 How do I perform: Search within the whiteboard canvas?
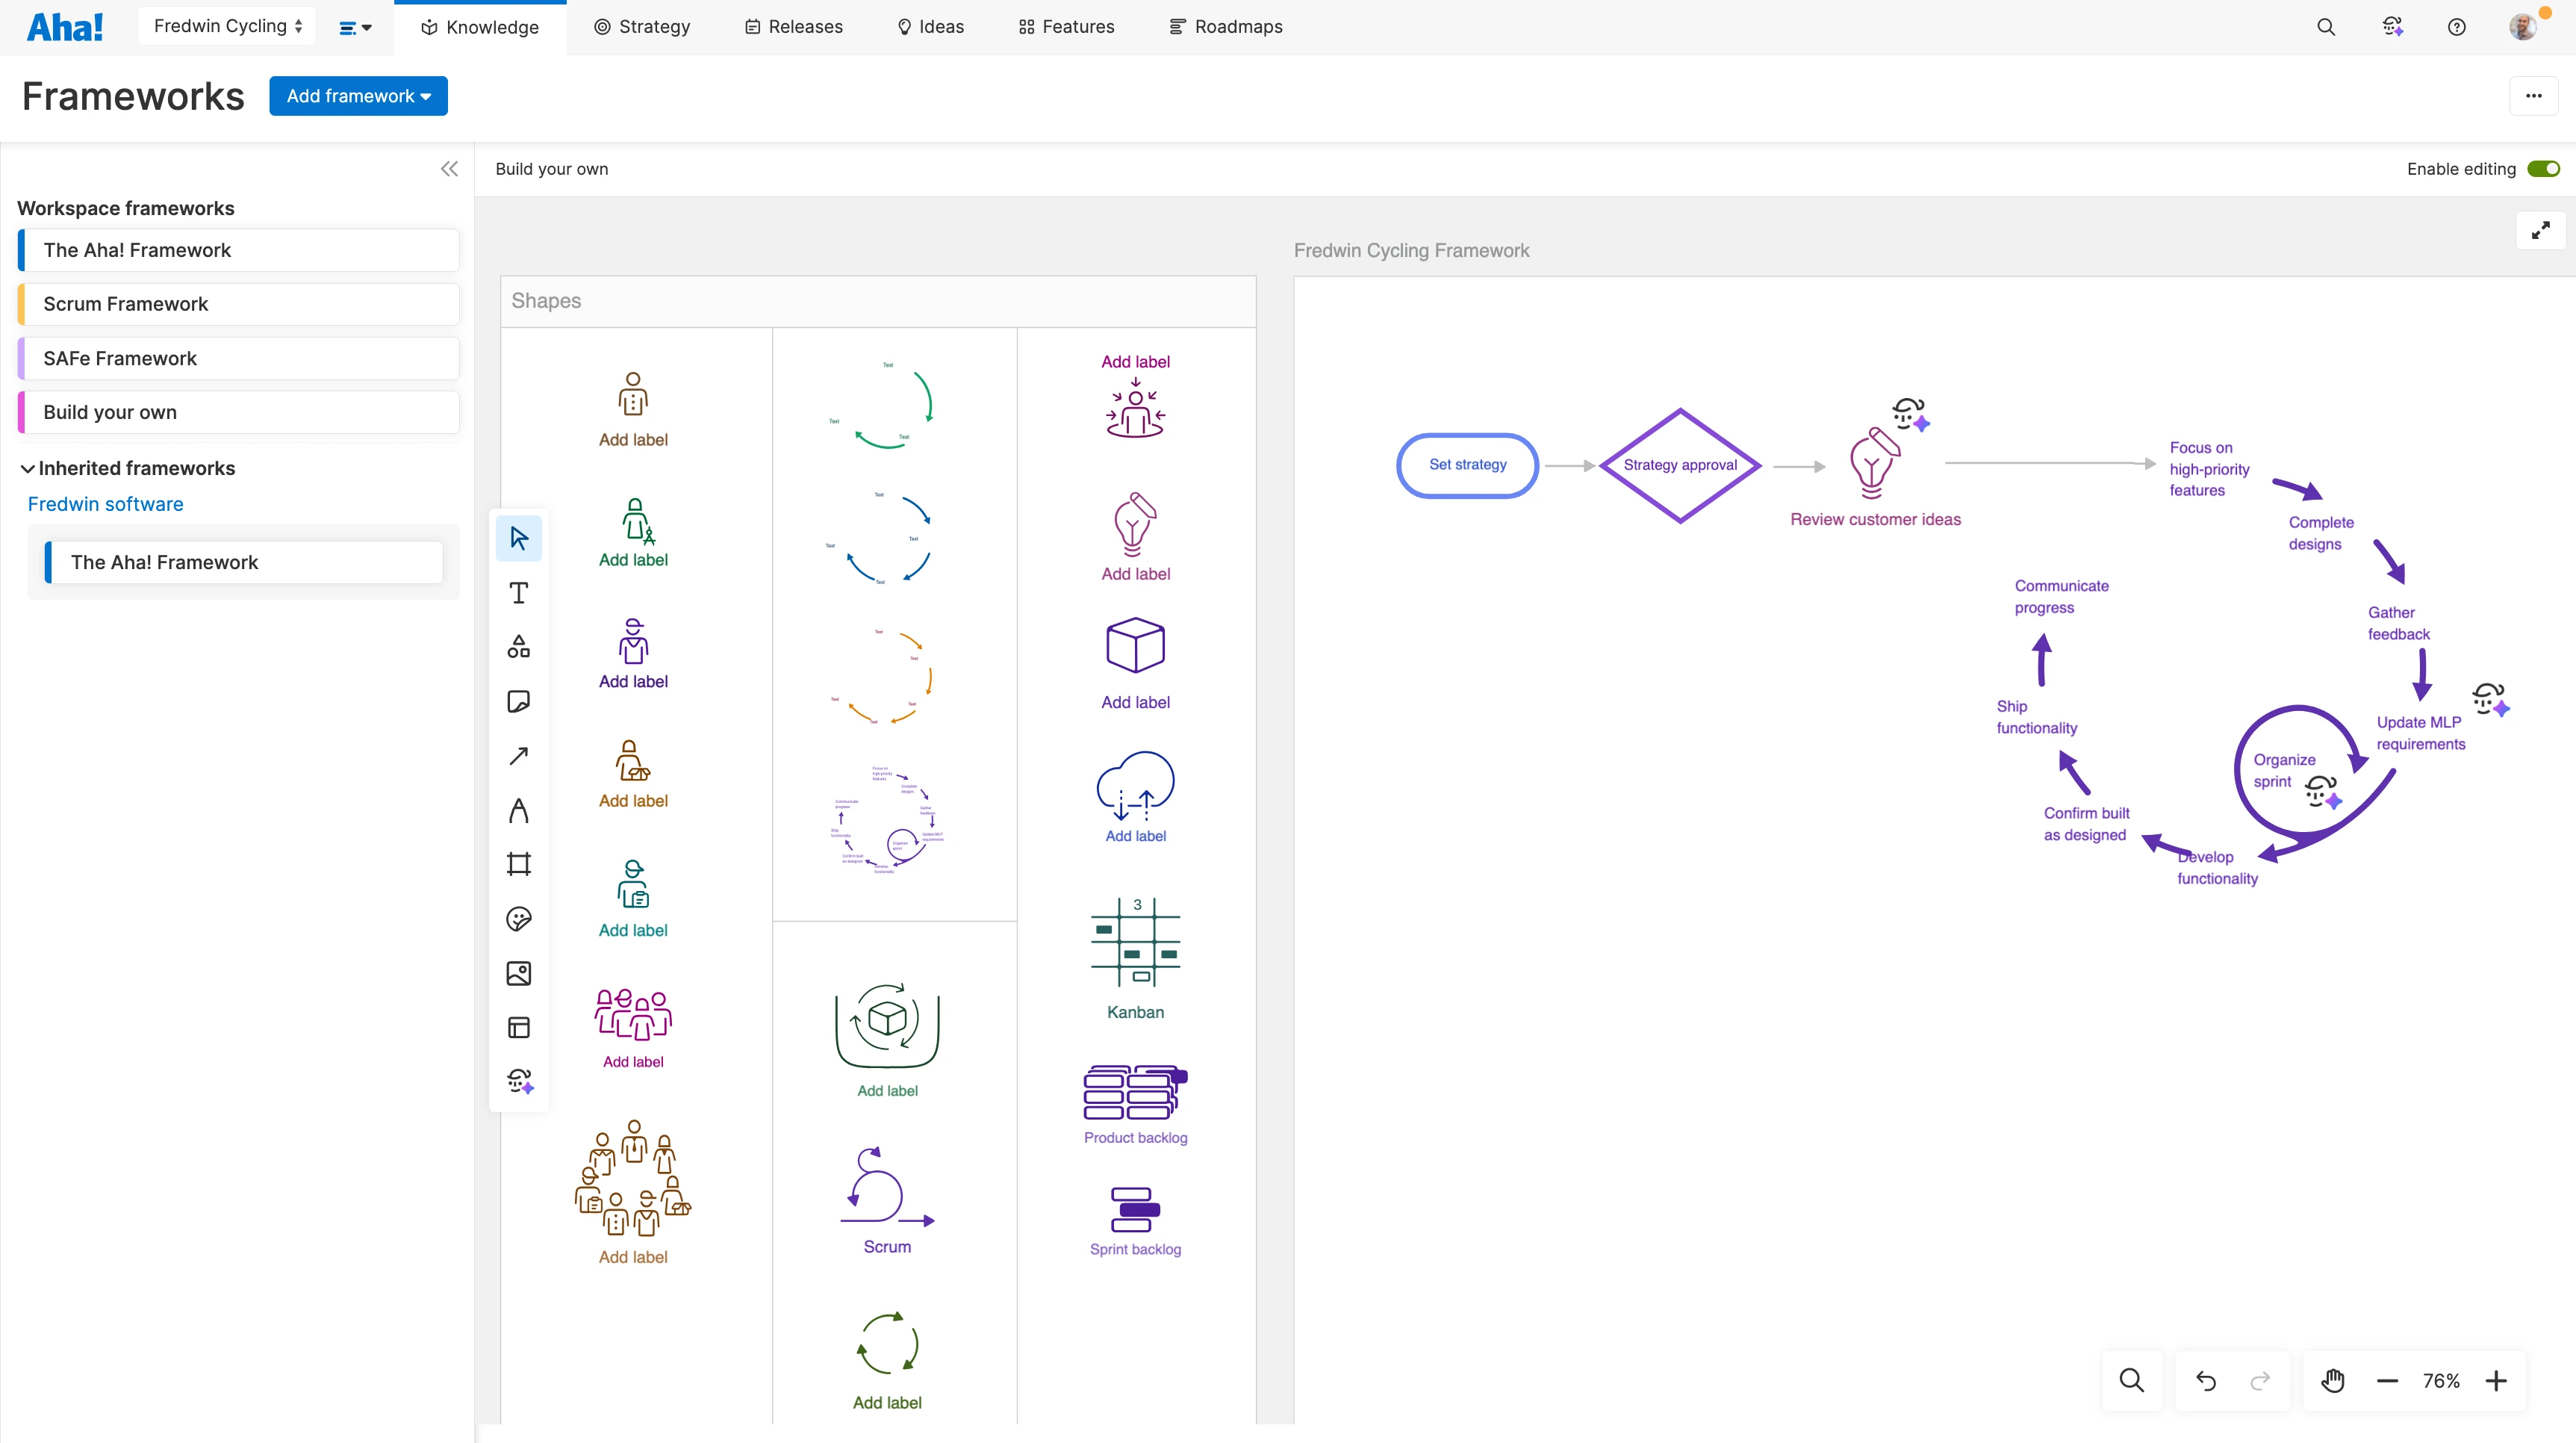2131,1381
